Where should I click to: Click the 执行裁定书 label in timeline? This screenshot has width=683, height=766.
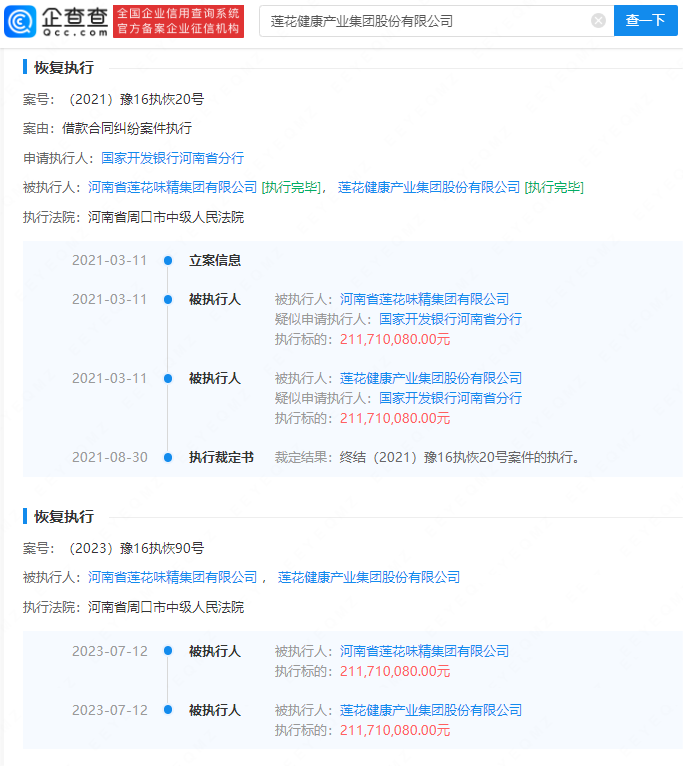[221, 458]
